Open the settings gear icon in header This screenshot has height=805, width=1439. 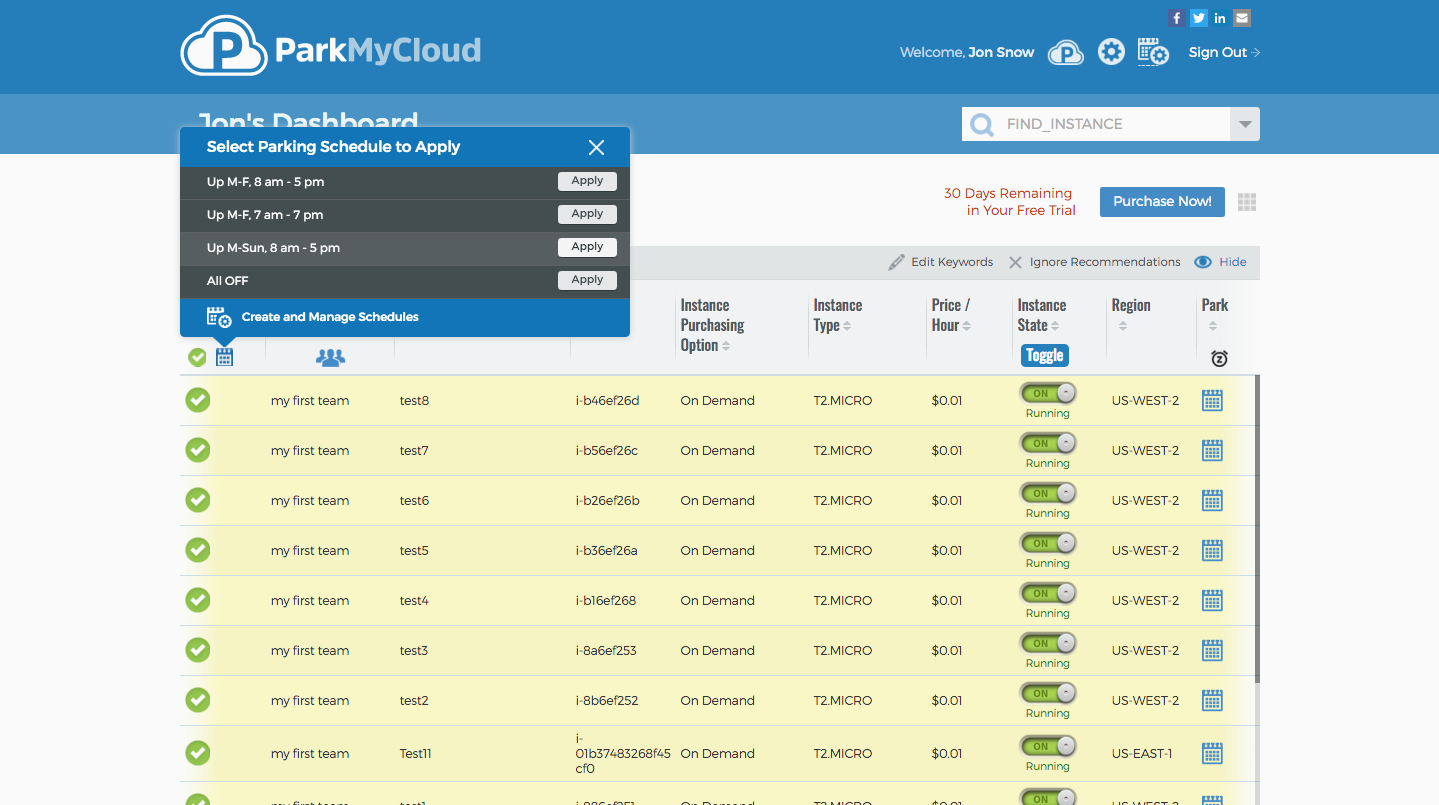tap(1111, 52)
